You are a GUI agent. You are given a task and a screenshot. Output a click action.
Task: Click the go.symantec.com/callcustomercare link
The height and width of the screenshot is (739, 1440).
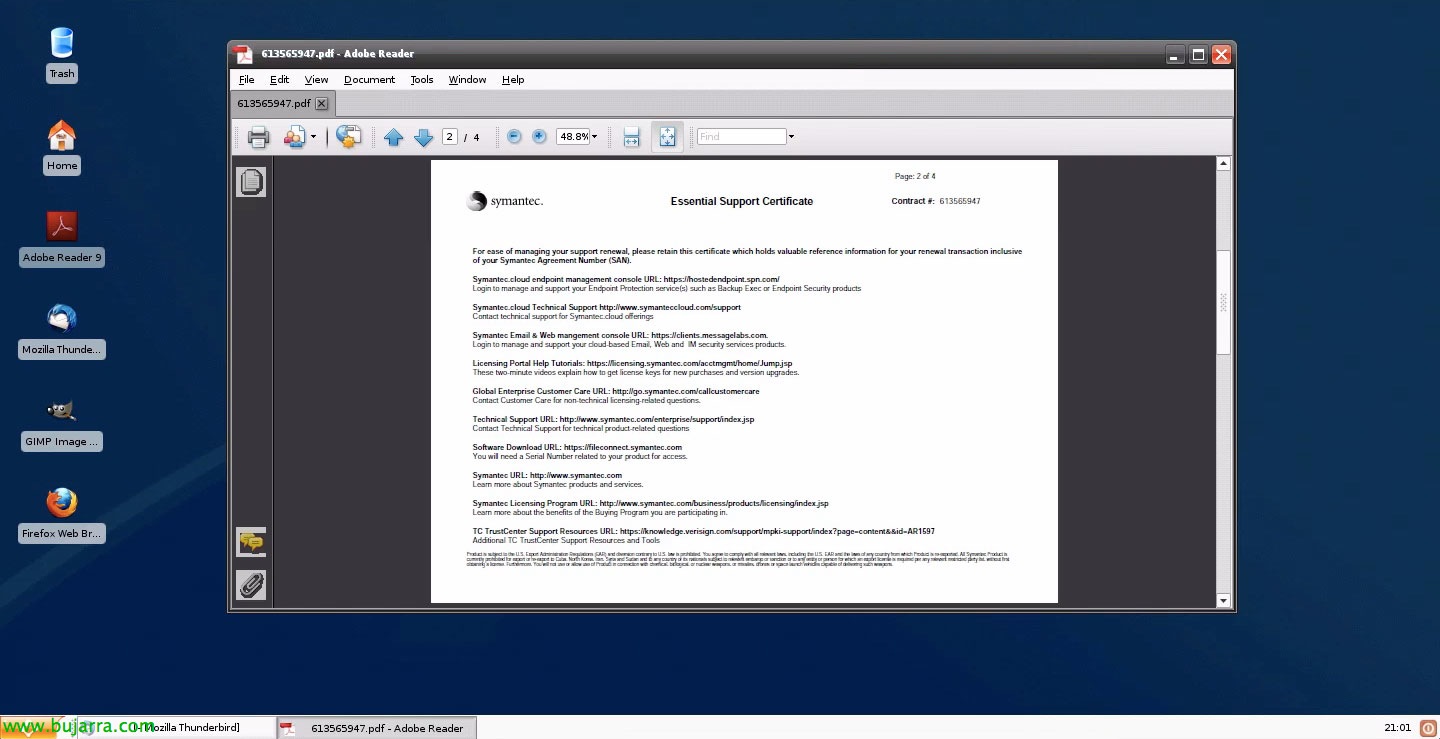(686, 392)
